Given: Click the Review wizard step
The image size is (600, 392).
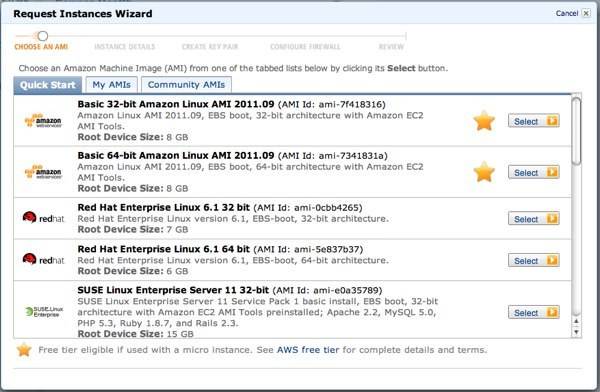Looking at the screenshot, I should [391, 47].
